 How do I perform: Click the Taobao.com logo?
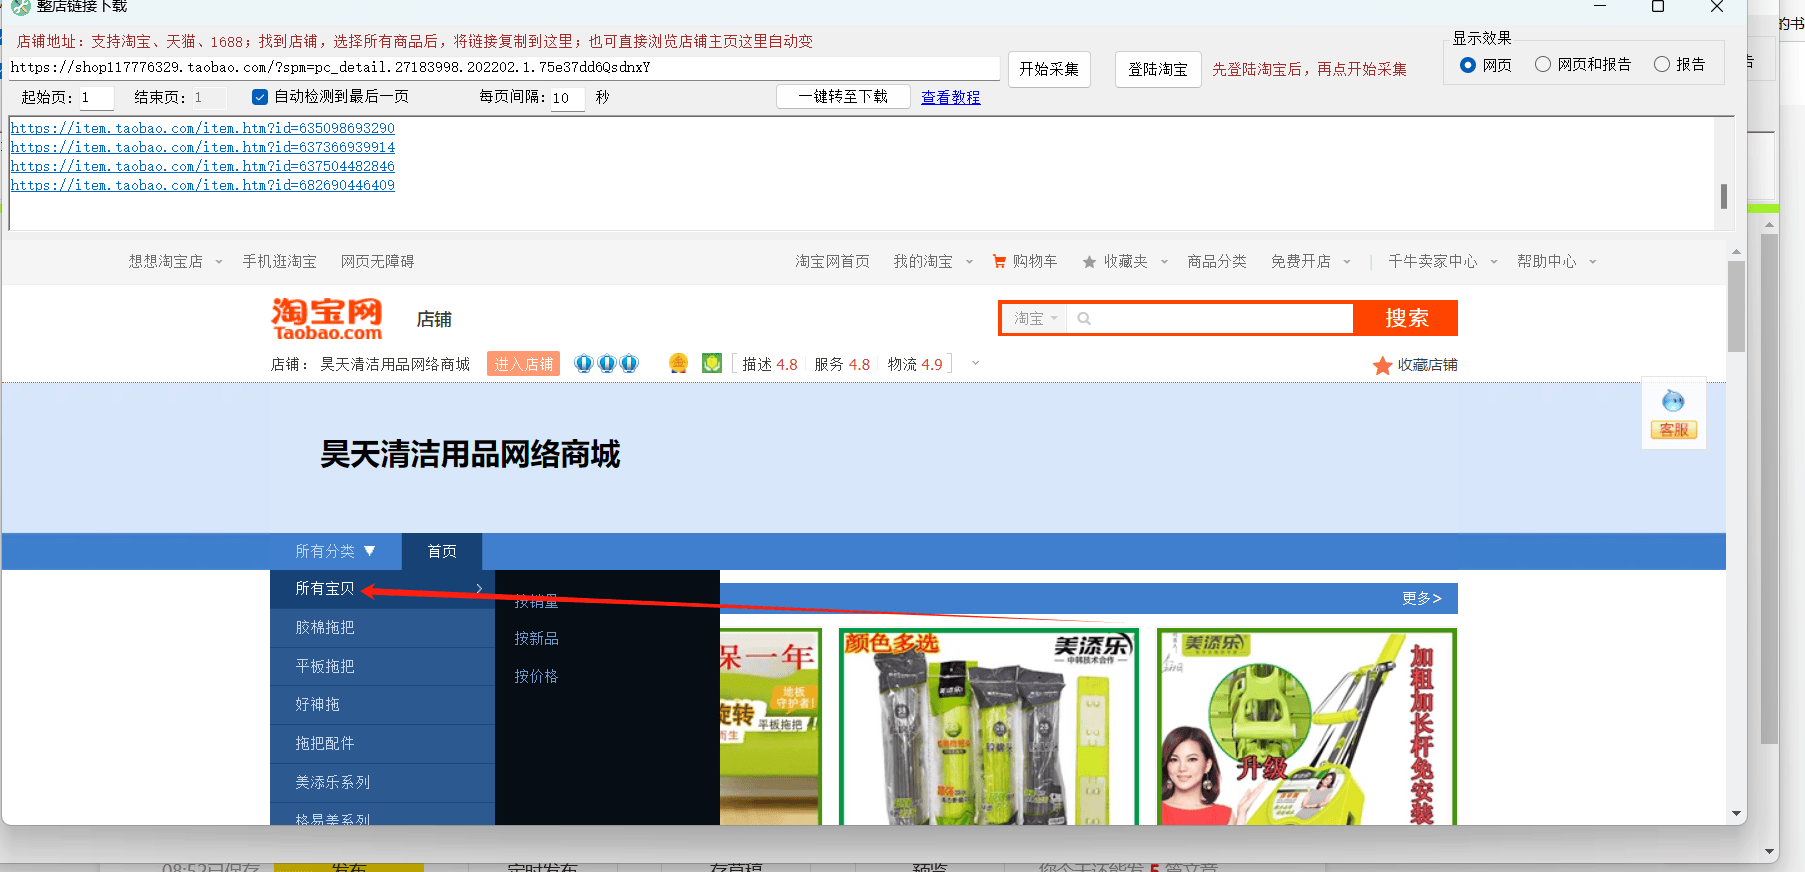[x=327, y=319]
